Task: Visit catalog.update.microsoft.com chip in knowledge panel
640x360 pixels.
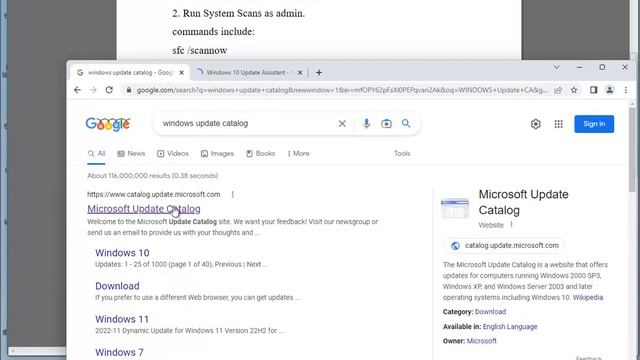Action: point(504,246)
